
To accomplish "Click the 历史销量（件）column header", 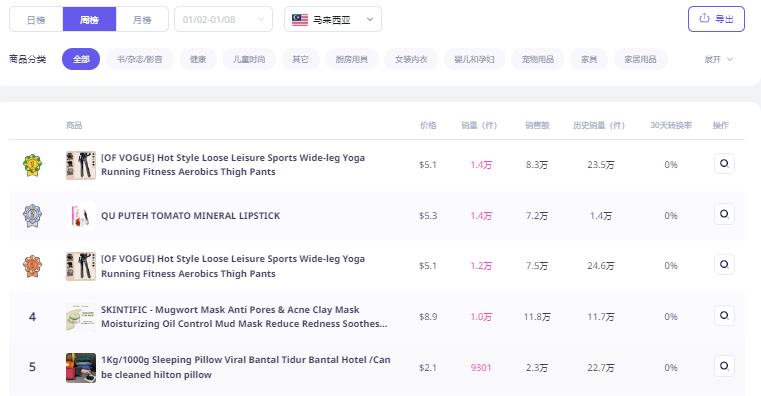I will coord(599,125).
